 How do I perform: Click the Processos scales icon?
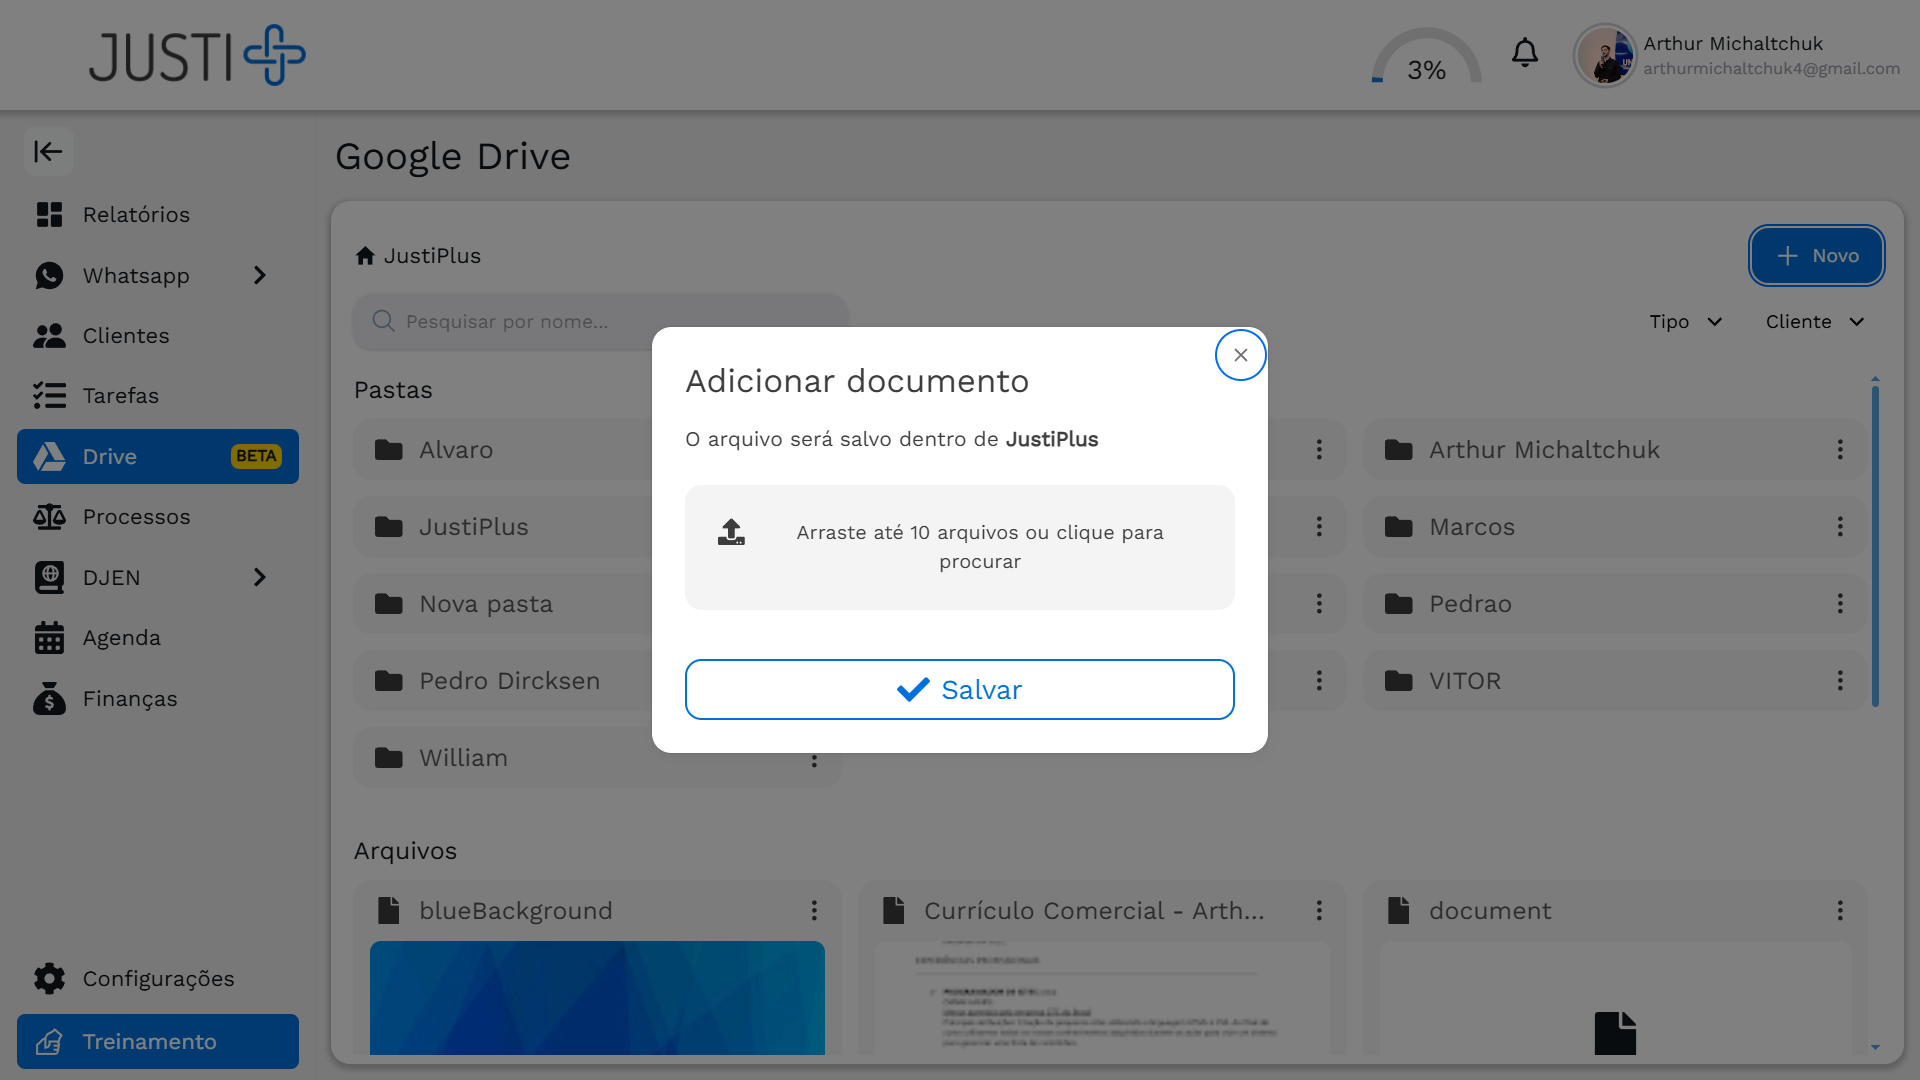pos(50,516)
